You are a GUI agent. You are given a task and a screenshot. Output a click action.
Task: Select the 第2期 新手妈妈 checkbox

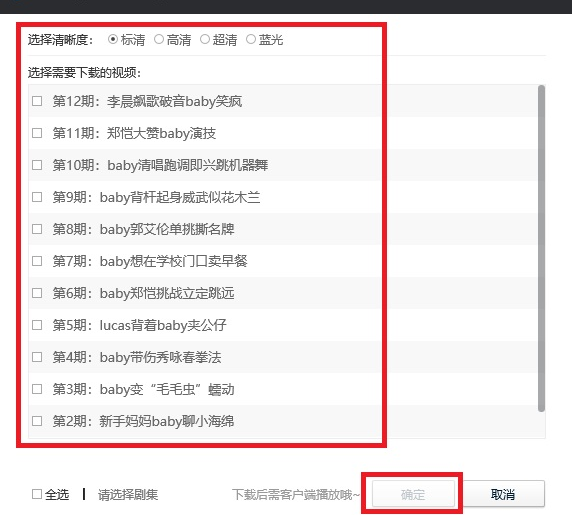[x=37, y=421]
